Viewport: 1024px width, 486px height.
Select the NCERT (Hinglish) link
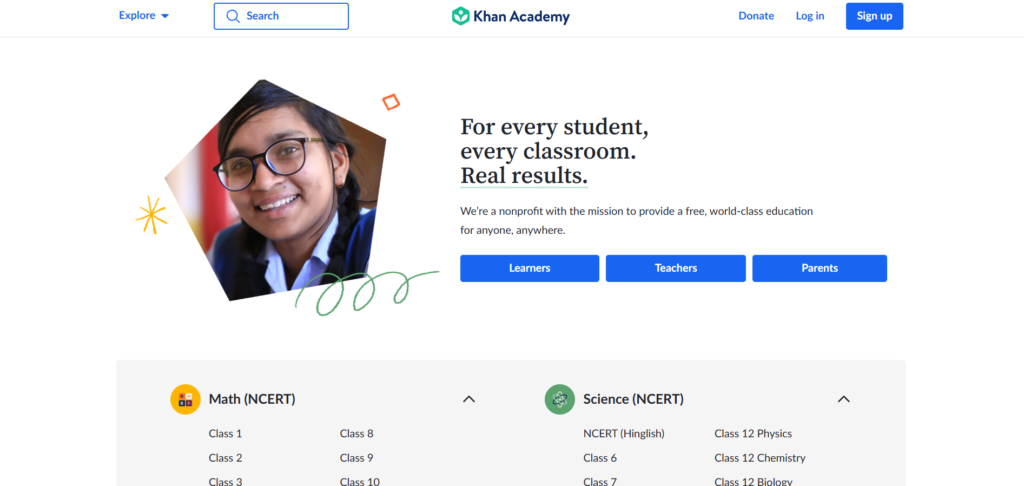[623, 434]
